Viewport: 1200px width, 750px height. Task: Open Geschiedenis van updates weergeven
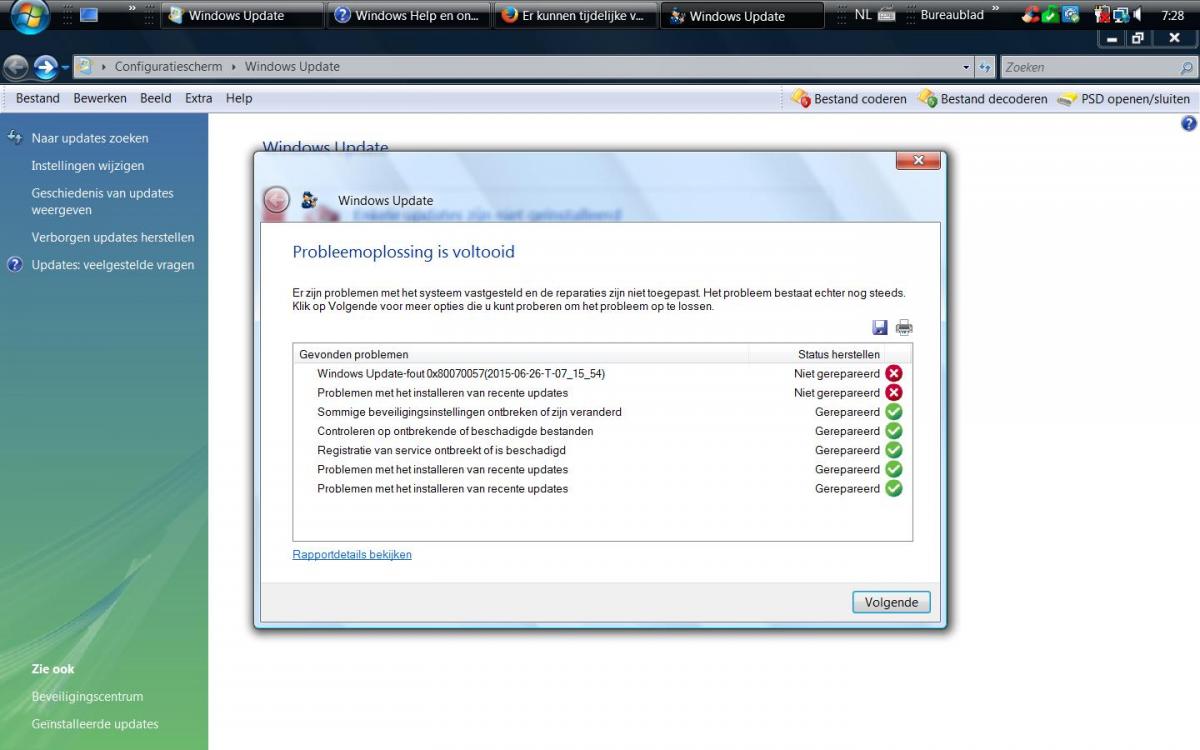point(102,202)
